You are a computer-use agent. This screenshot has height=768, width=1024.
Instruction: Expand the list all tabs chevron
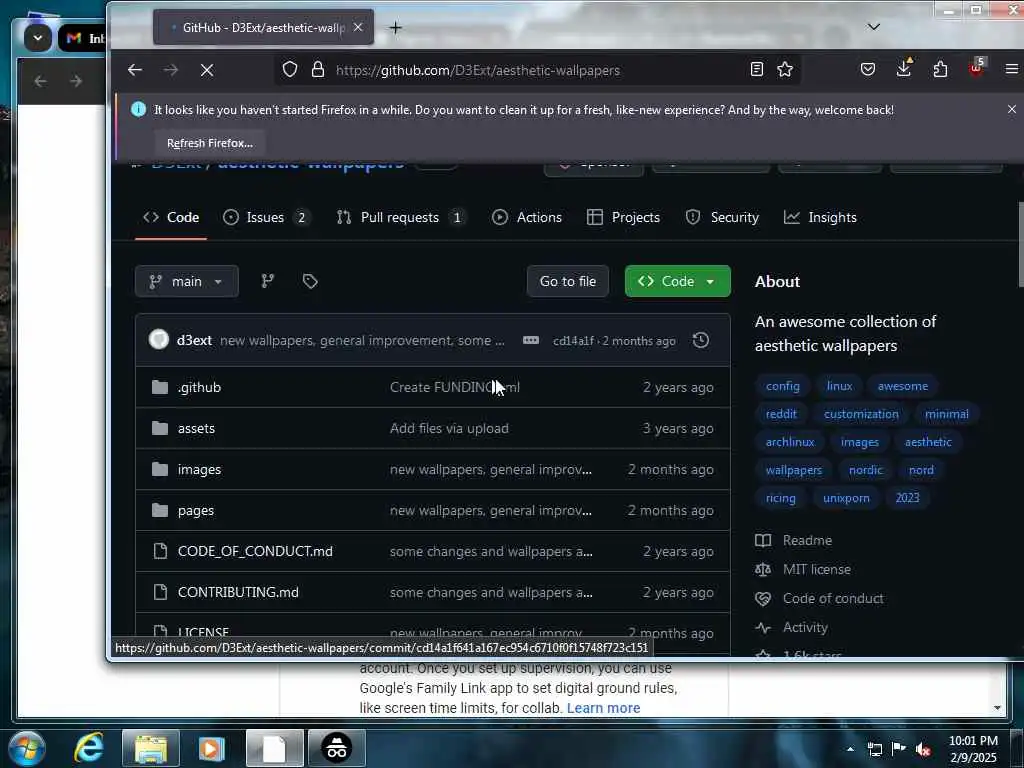(x=874, y=27)
